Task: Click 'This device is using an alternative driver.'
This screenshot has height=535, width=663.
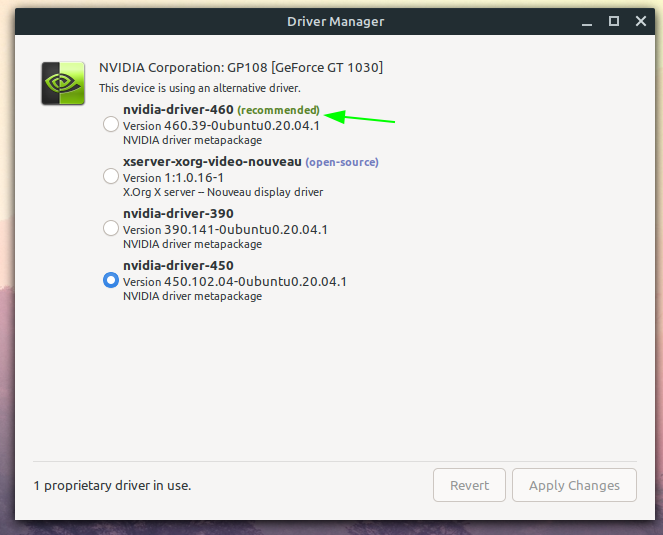Action: [200, 88]
